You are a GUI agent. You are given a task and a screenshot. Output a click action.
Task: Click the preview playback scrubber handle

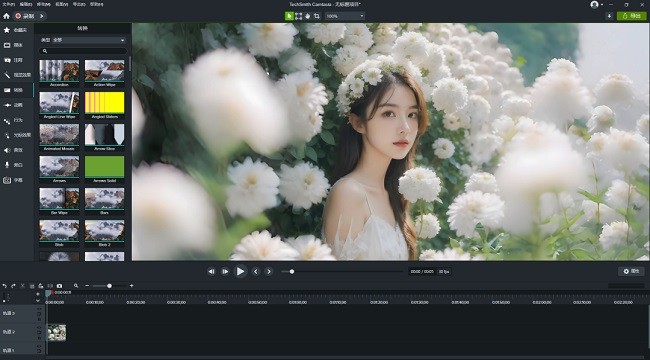[292, 272]
